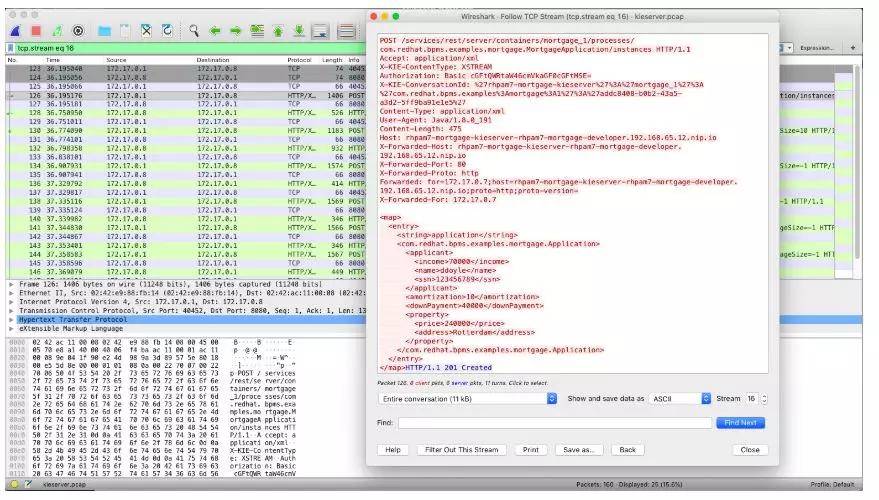Click the go to specified packet icon
Viewport: 879px width, 500px height.
257,31
